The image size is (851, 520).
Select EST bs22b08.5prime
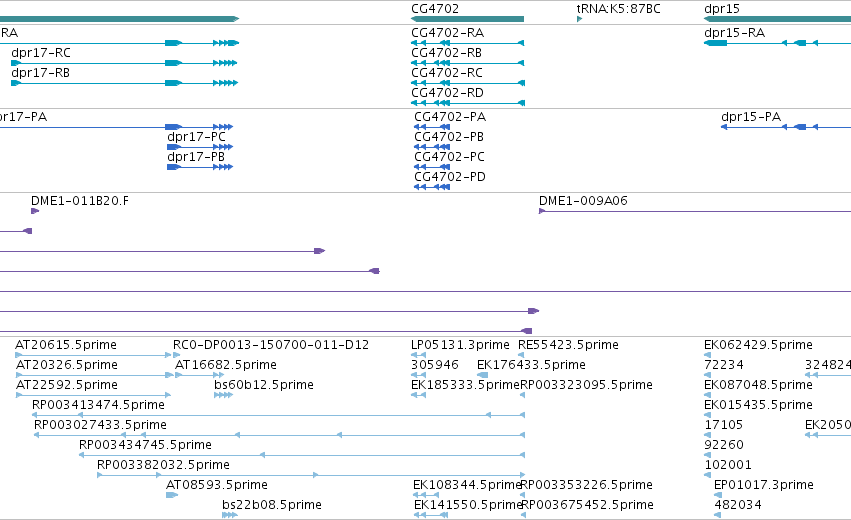coord(272,505)
